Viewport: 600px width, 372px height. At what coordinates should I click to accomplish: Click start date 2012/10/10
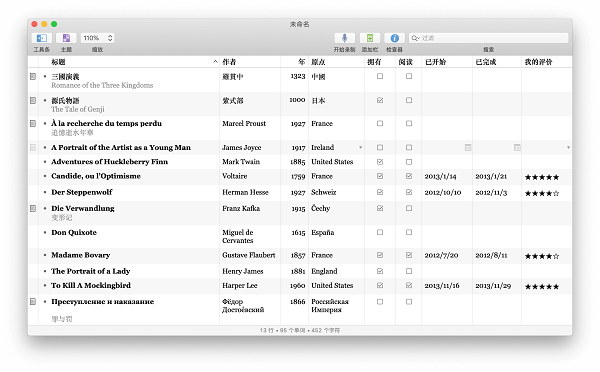click(x=443, y=193)
